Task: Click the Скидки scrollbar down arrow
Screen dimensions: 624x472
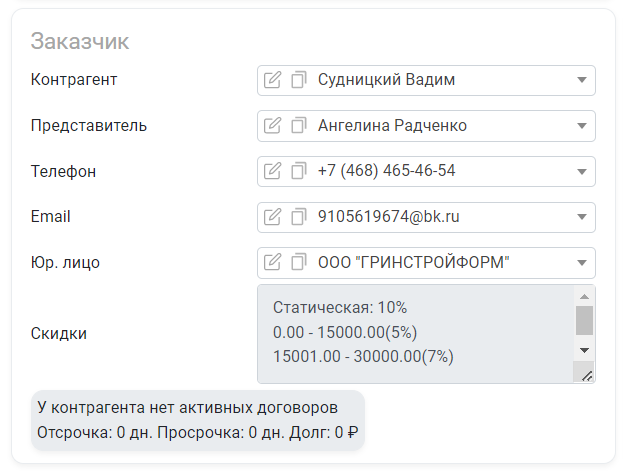Action: 584,350
